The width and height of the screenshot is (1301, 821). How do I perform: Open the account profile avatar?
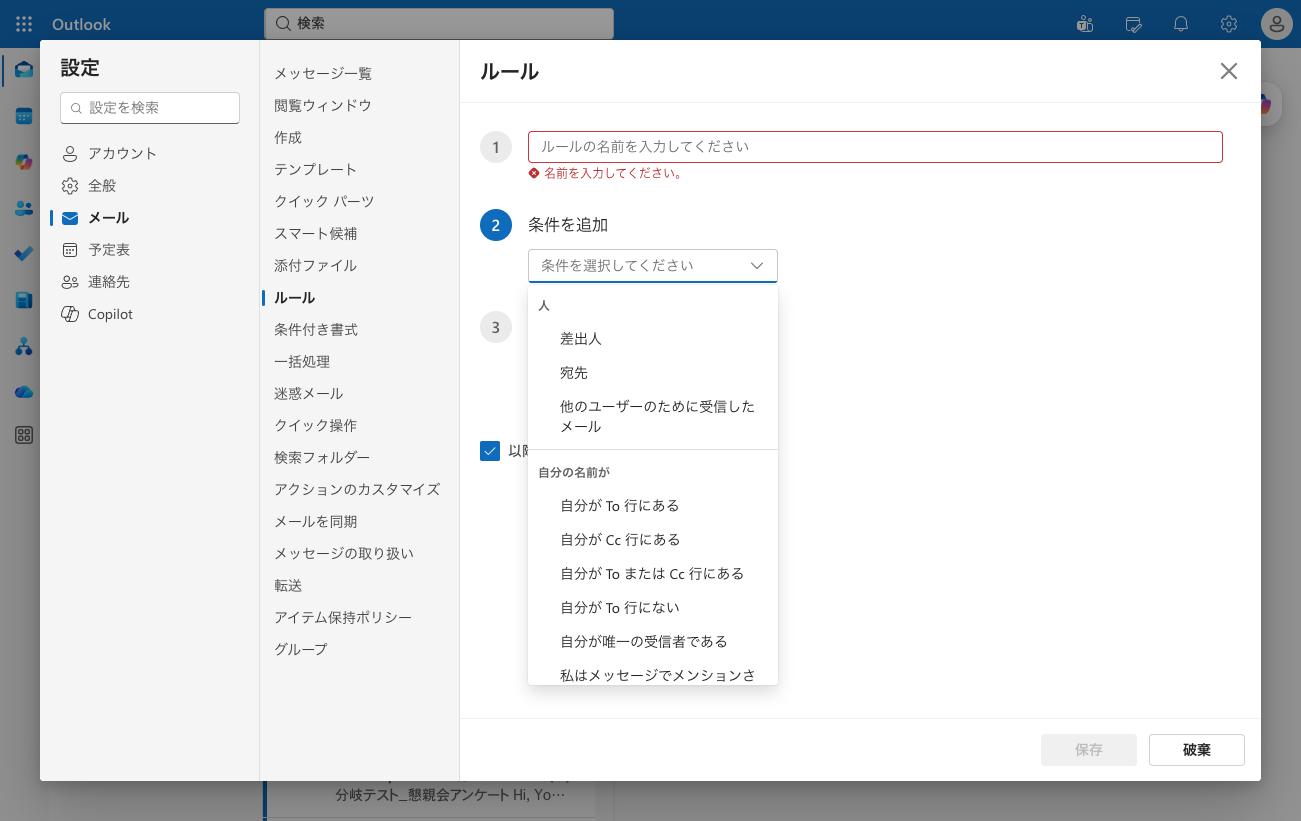pyautogui.click(x=1277, y=24)
